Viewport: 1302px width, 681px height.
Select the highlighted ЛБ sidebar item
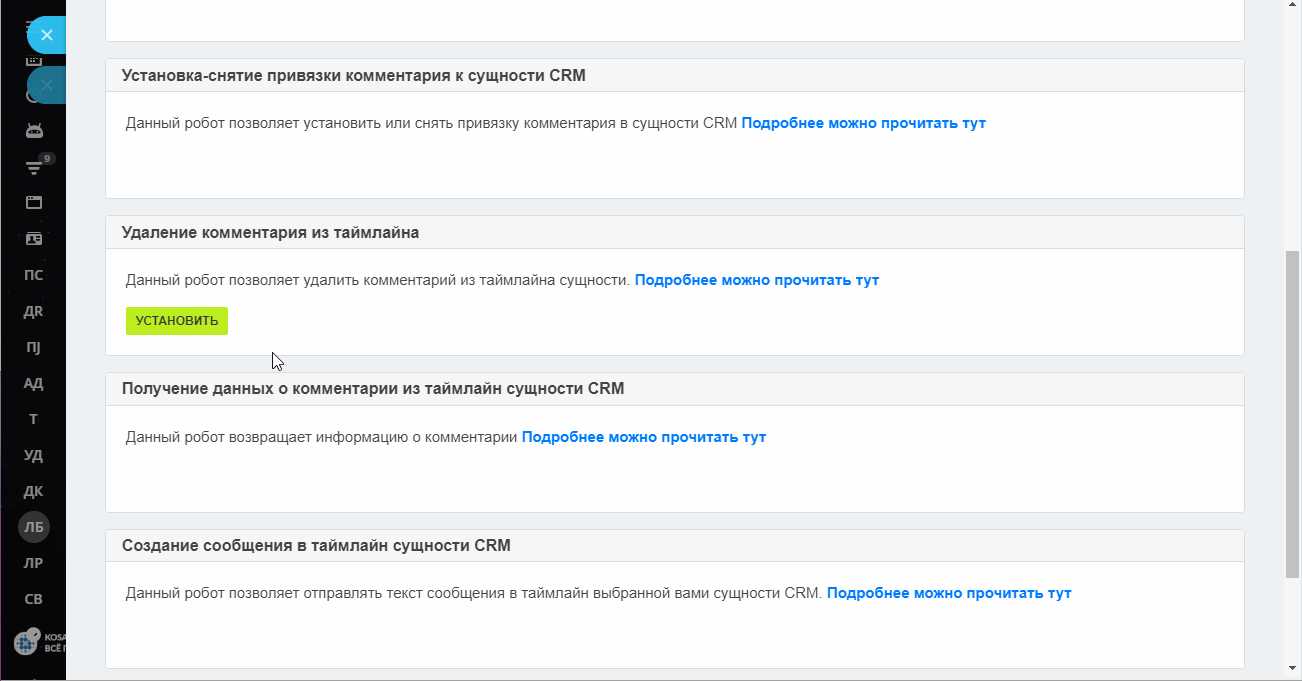pyautogui.click(x=34, y=527)
